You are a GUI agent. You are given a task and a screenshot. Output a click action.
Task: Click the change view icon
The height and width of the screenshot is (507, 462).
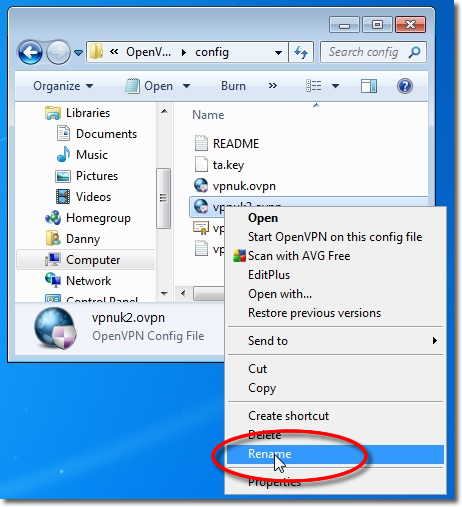[x=313, y=86]
